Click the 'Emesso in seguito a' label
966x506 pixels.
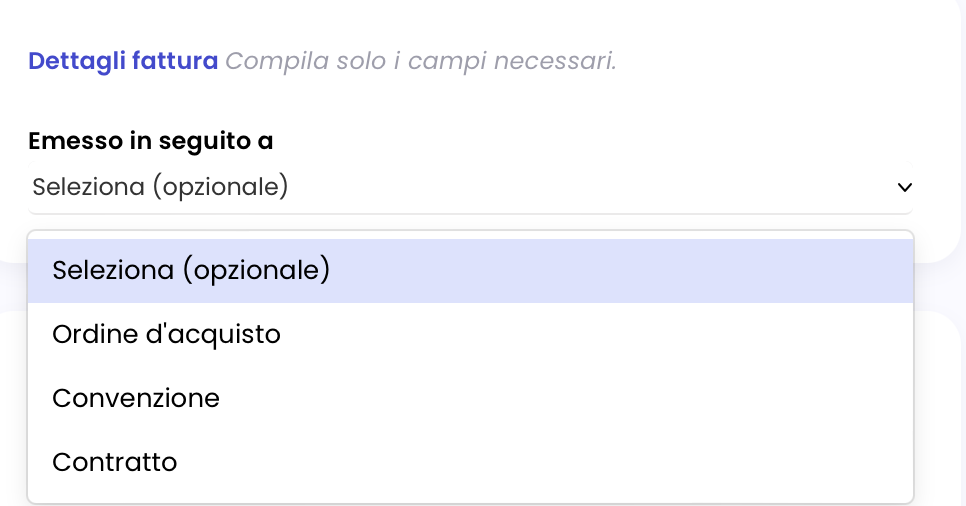(151, 141)
